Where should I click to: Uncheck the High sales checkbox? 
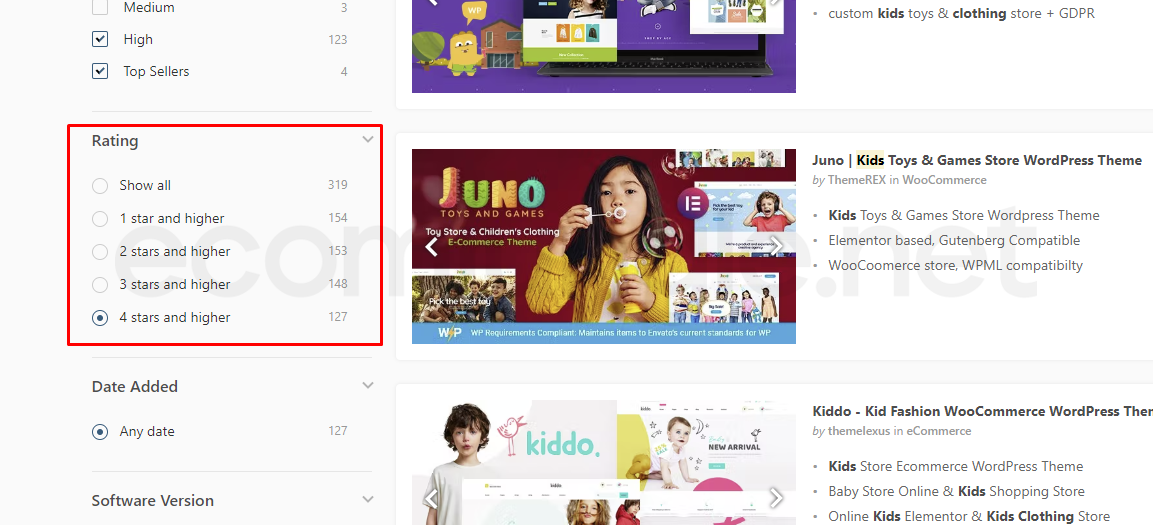click(x=100, y=39)
